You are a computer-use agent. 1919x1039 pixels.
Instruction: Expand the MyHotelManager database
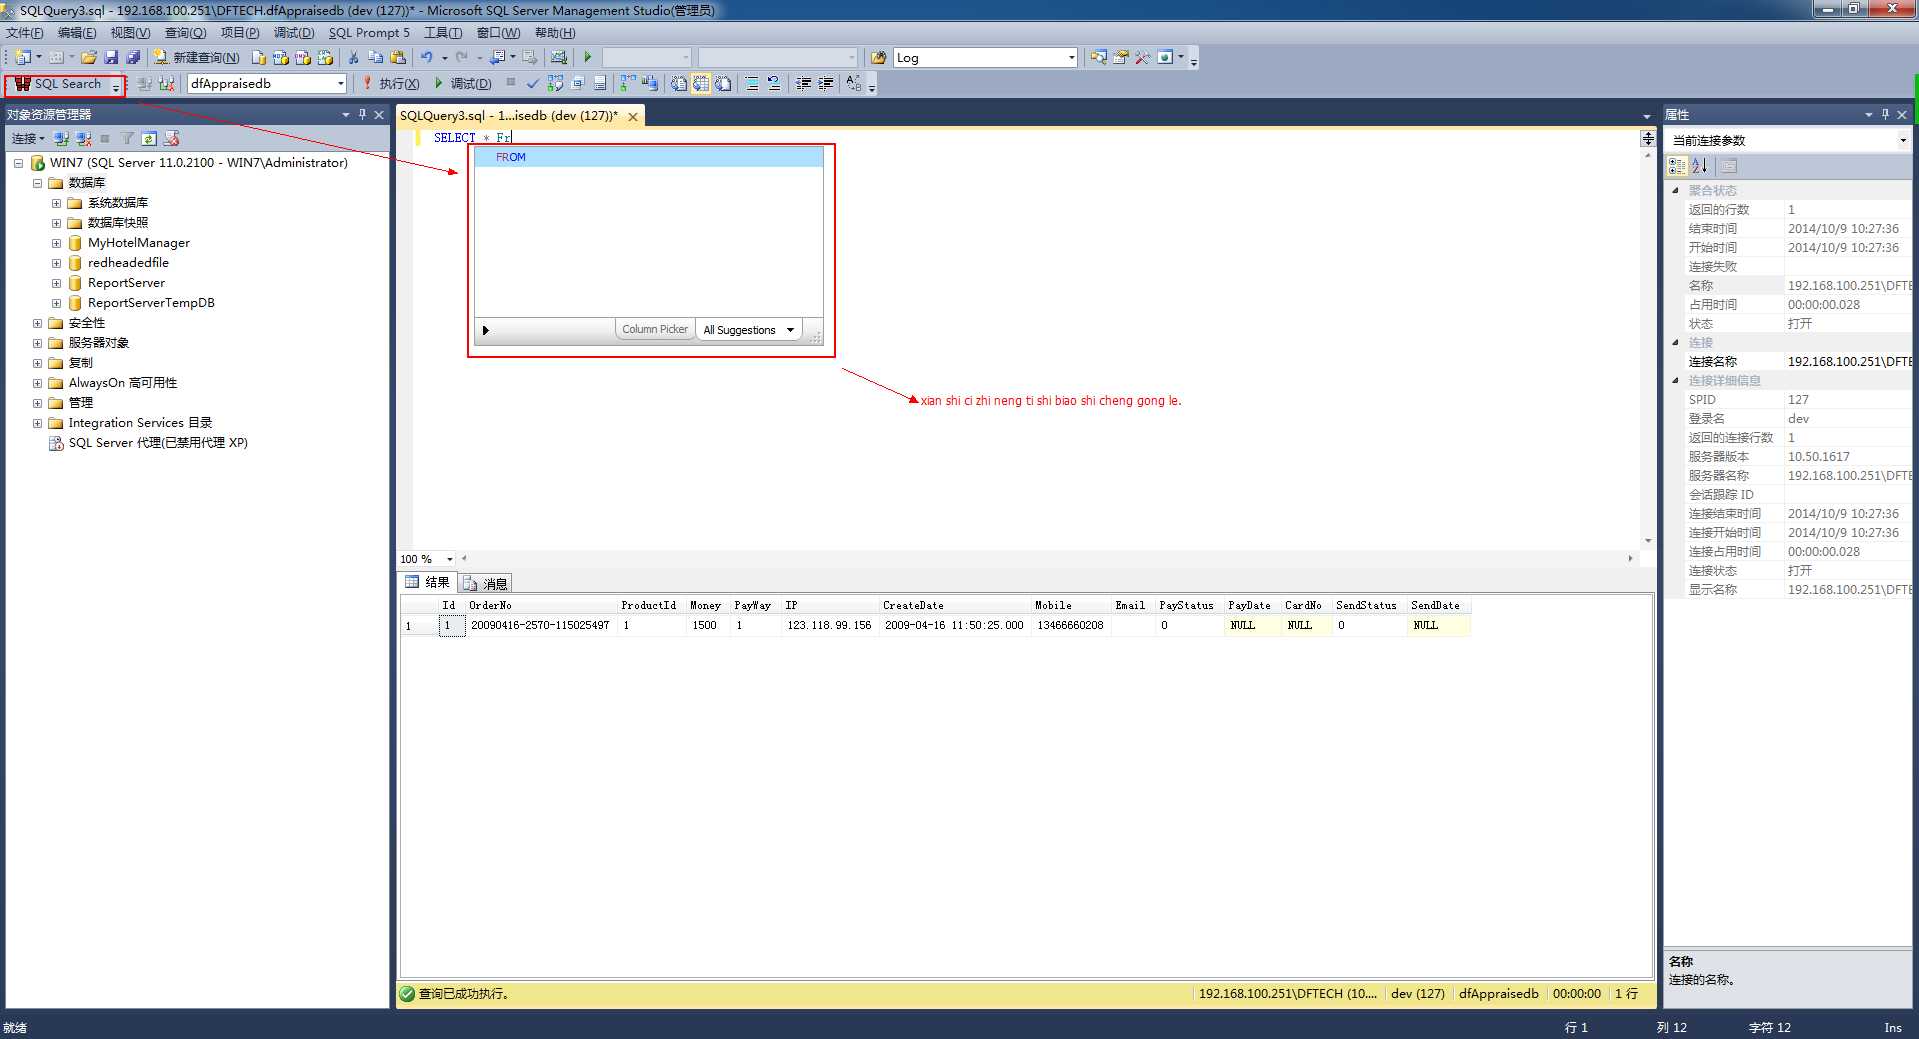click(x=56, y=243)
